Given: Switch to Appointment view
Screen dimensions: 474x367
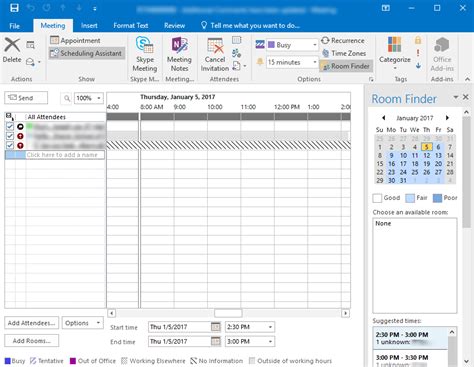Looking at the screenshot, I should click(75, 40).
